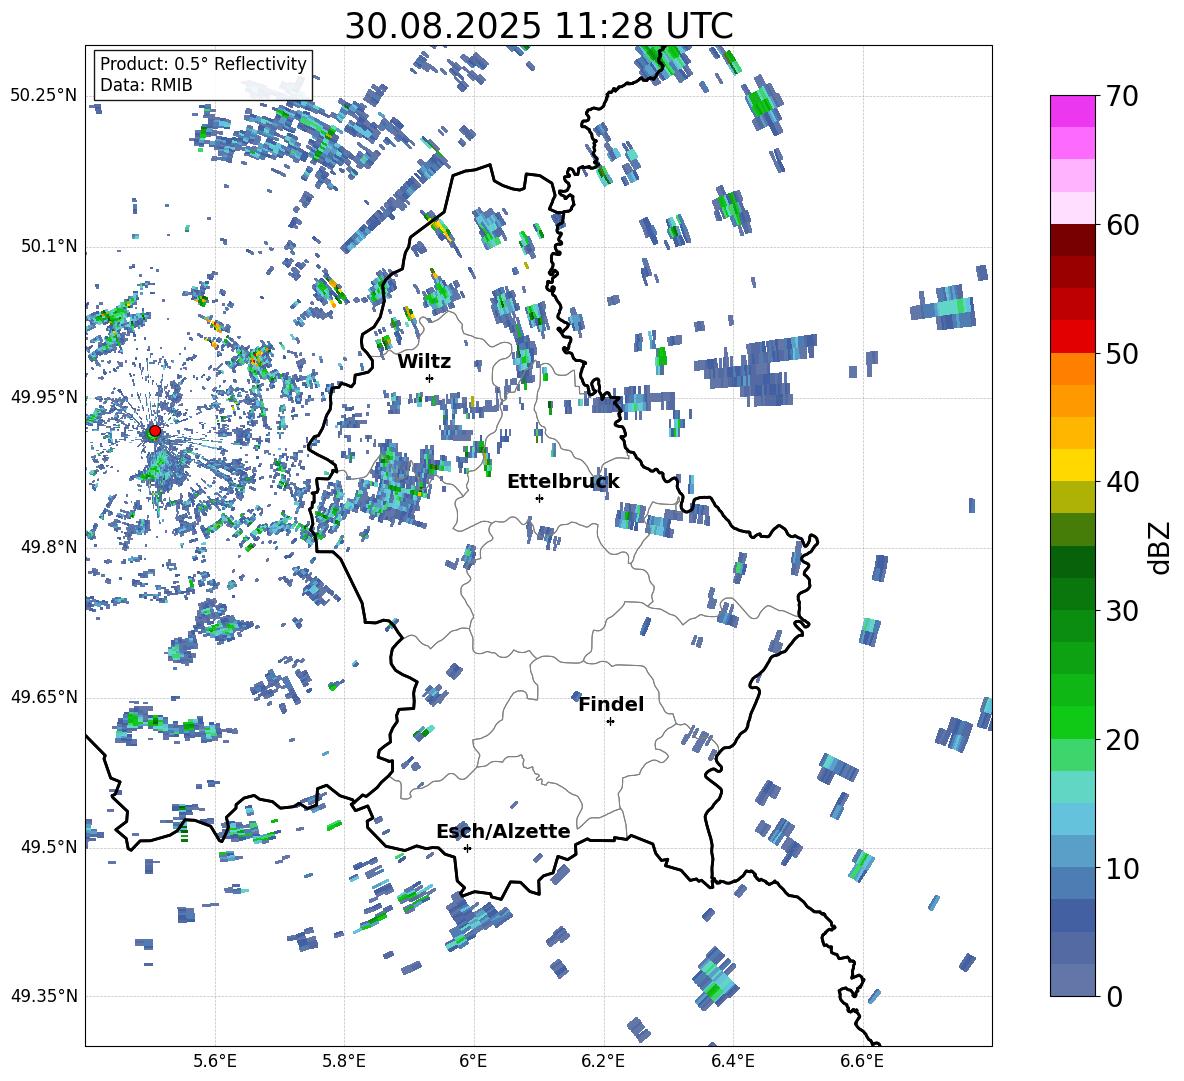Click the '5.6°E' longitude label

215,1061
